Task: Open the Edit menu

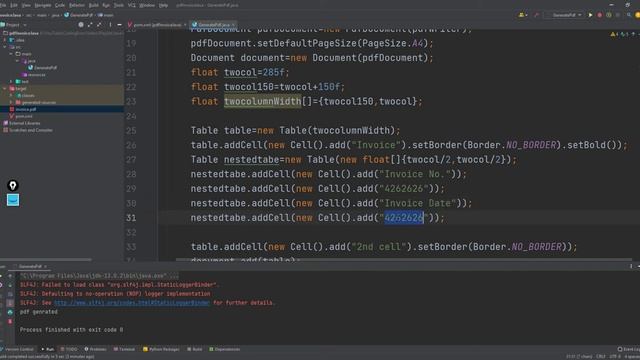Action: (x=14, y=5)
